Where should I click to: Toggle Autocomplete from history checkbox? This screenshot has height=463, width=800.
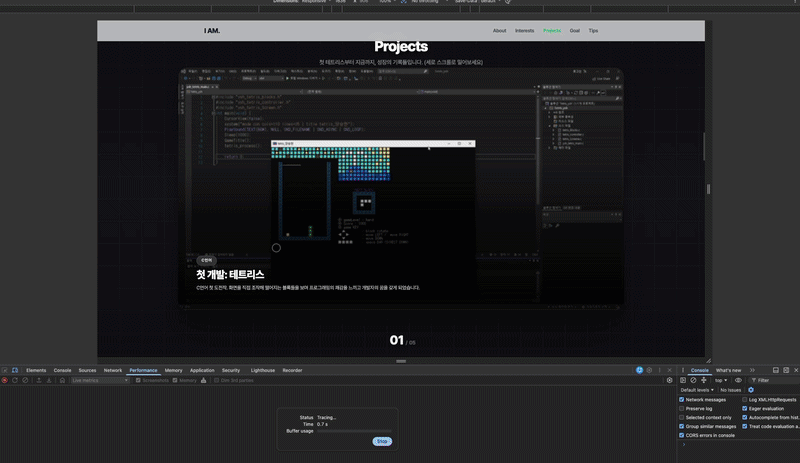(x=744, y=418)
